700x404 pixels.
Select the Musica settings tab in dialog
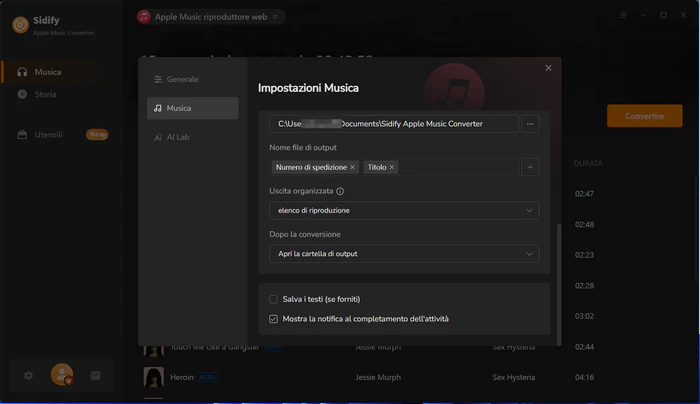click(x=192, y=108)
